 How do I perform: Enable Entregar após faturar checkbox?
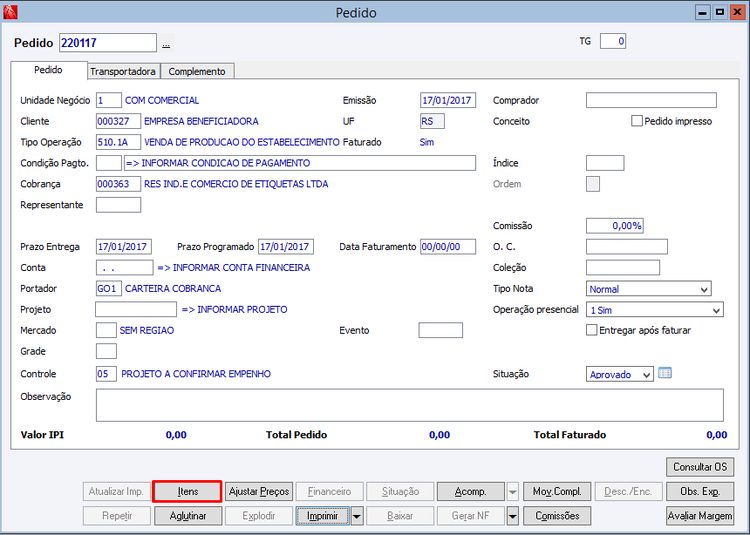point(592,330)
